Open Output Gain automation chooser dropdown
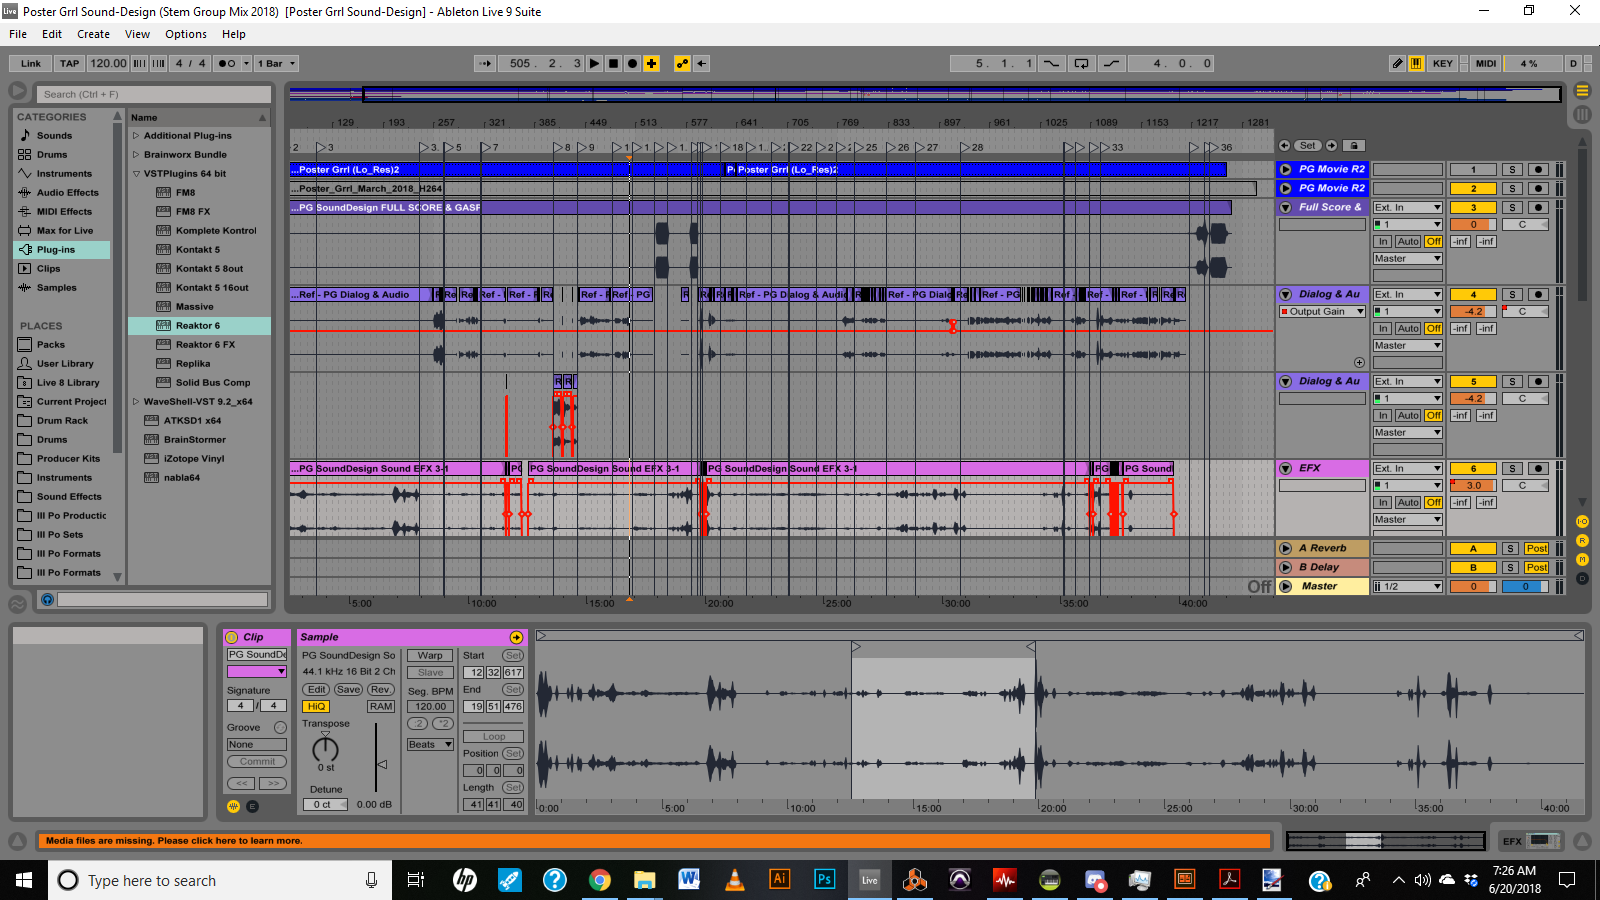The height and width of the screenshot is (900, 1600). pyautogui.click(x=1322, y=312)
